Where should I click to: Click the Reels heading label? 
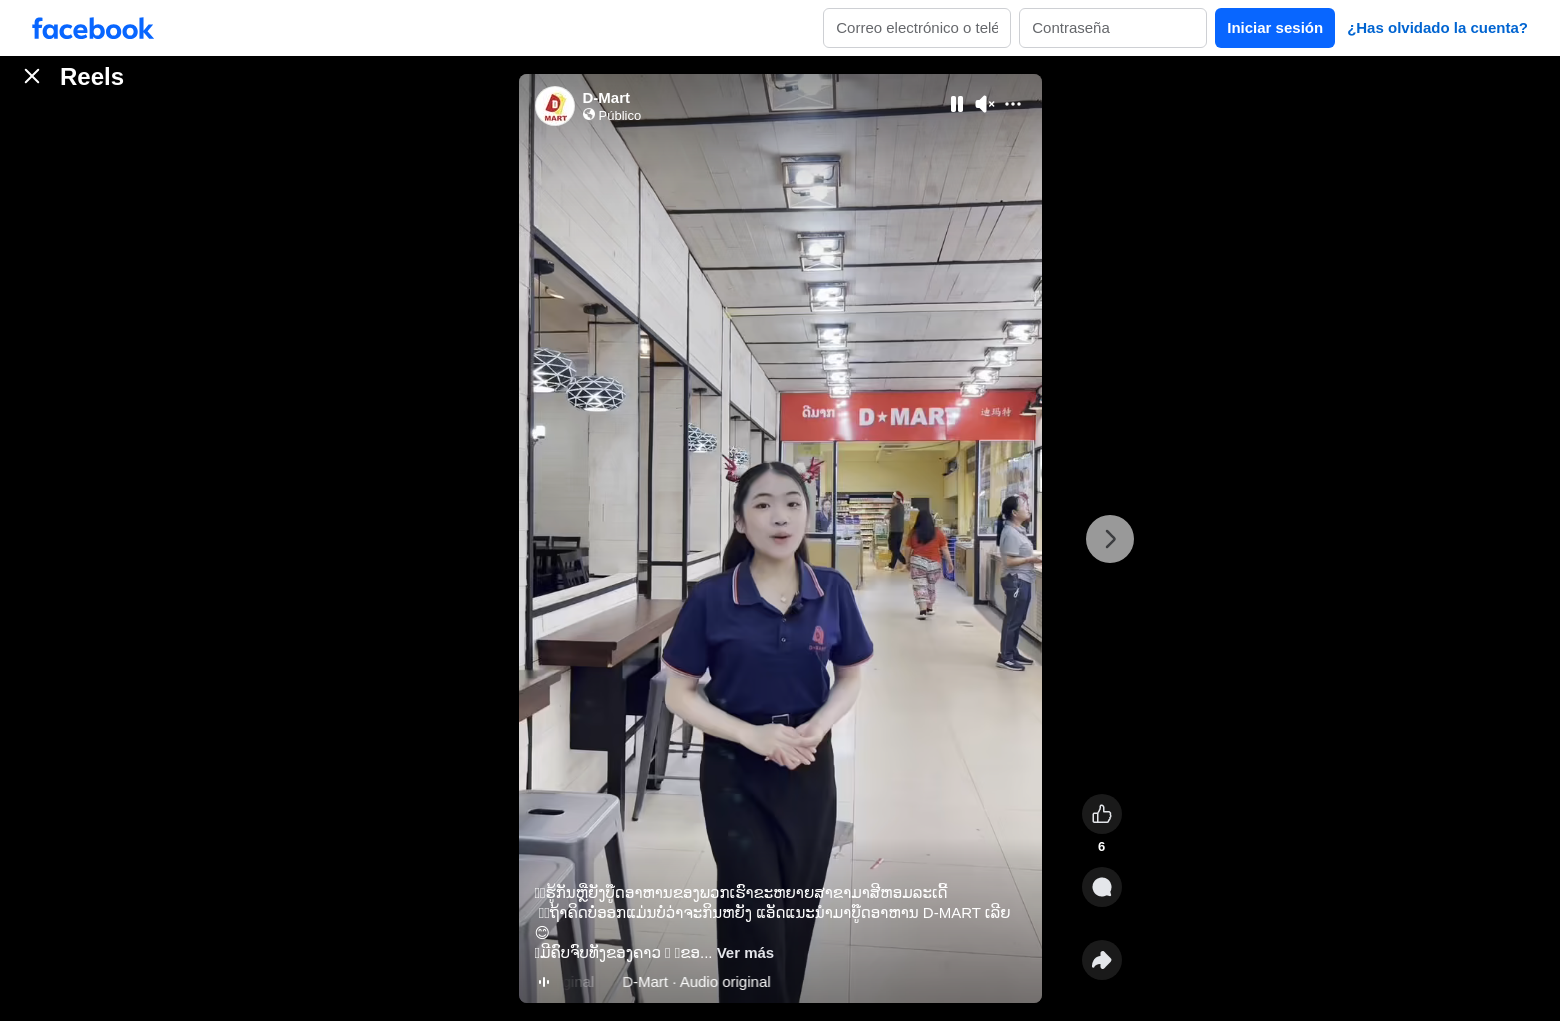[x=92, y=77]
